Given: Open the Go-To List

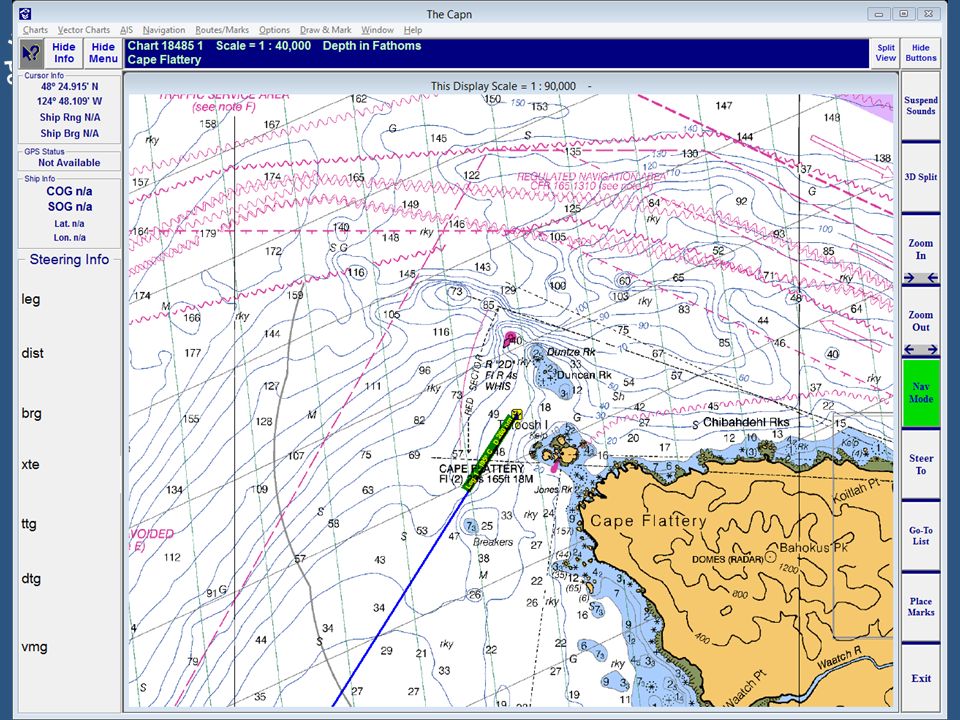Looking at the screenshot, I should (921, 536).
